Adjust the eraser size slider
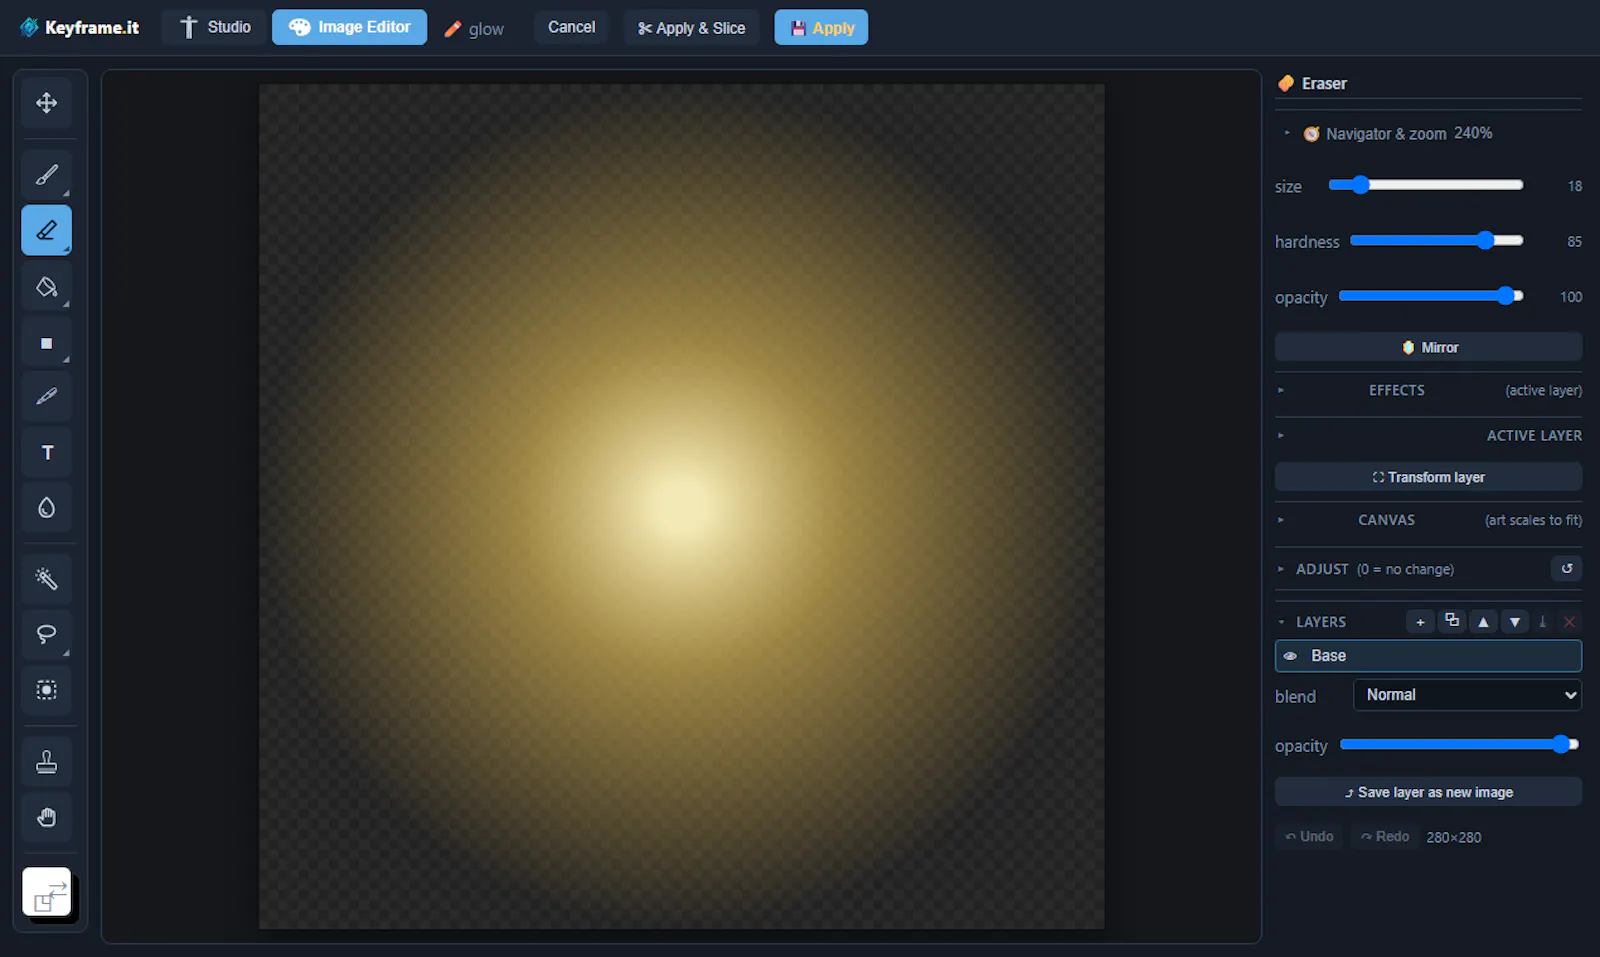 (1425, 185)
